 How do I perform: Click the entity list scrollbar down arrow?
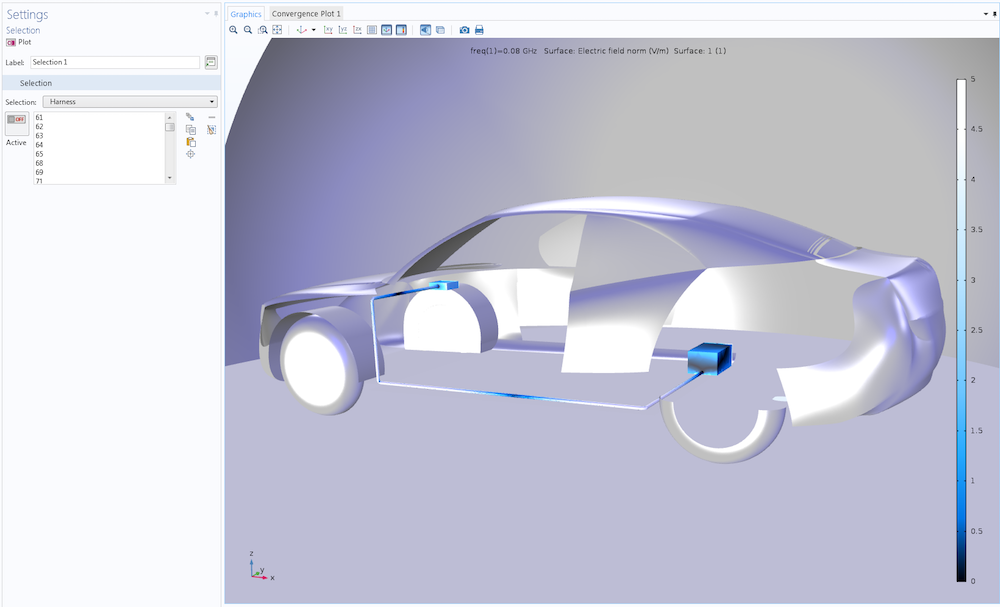tap(170, 178)
